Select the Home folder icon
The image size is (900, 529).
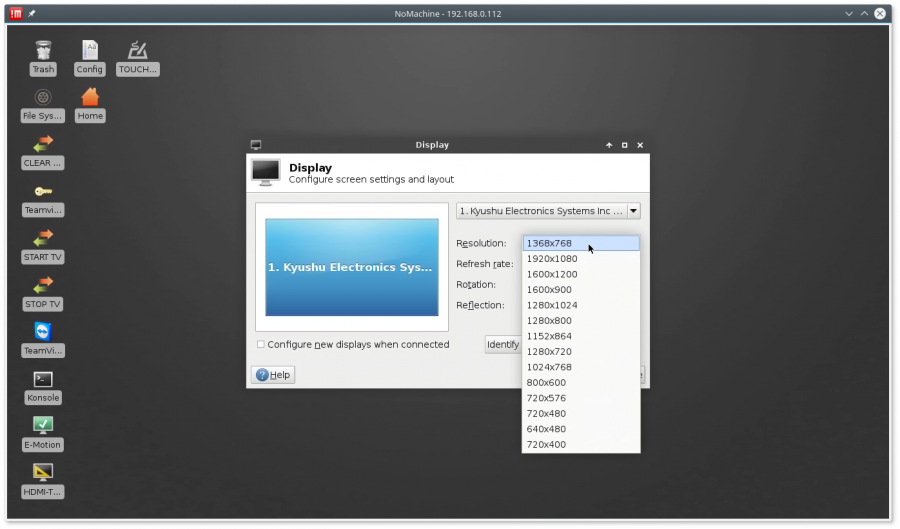pyautogui.click(x=90, y=97)
